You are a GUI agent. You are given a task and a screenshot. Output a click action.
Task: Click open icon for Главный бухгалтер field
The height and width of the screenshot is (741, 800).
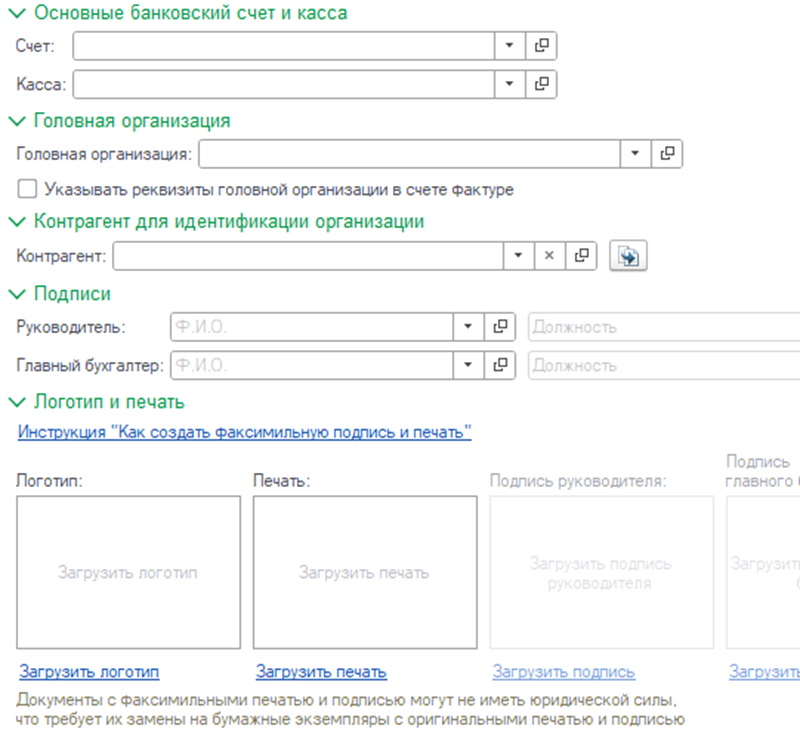[x=500, y=365]
